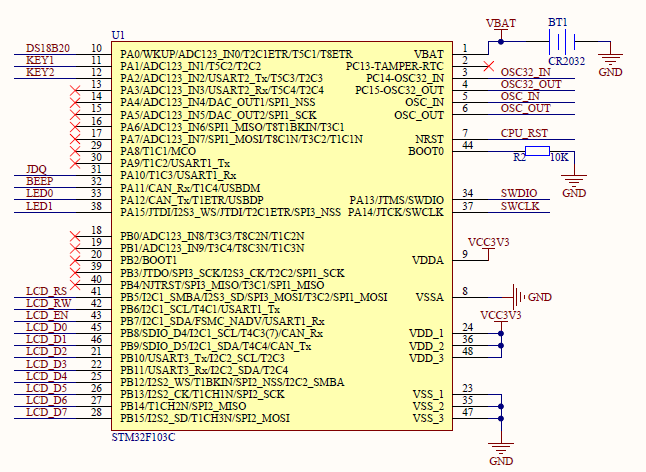Select the OSC32_IN net label
This screenshot has width=646, height=472.
525,72
